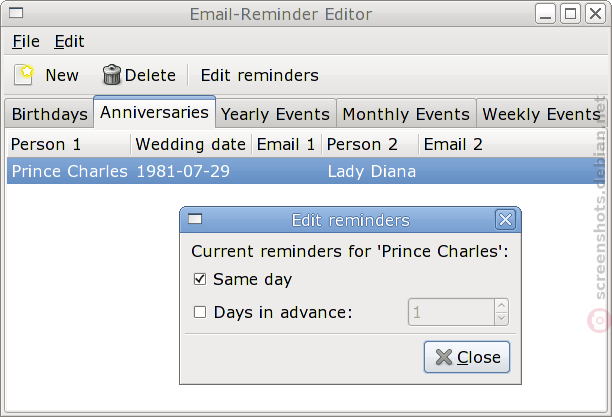Sort by the Wedding date column header

[x=190, y=144]
